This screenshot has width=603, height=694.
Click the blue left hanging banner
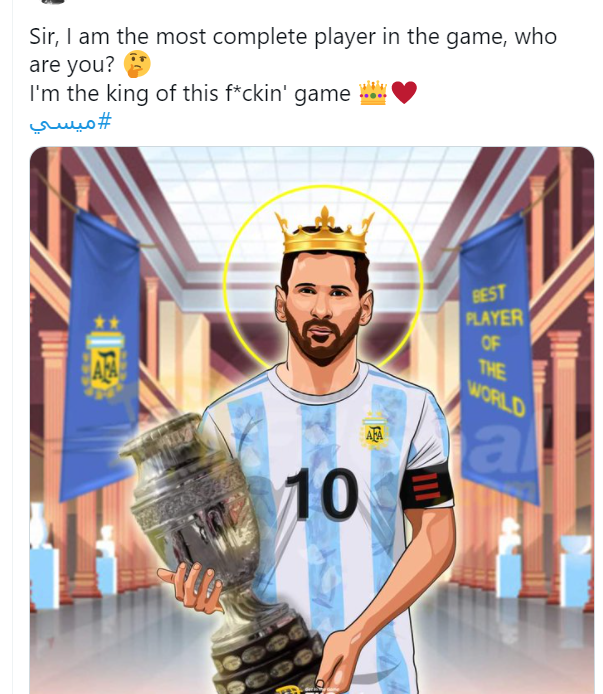coord(101,354)
